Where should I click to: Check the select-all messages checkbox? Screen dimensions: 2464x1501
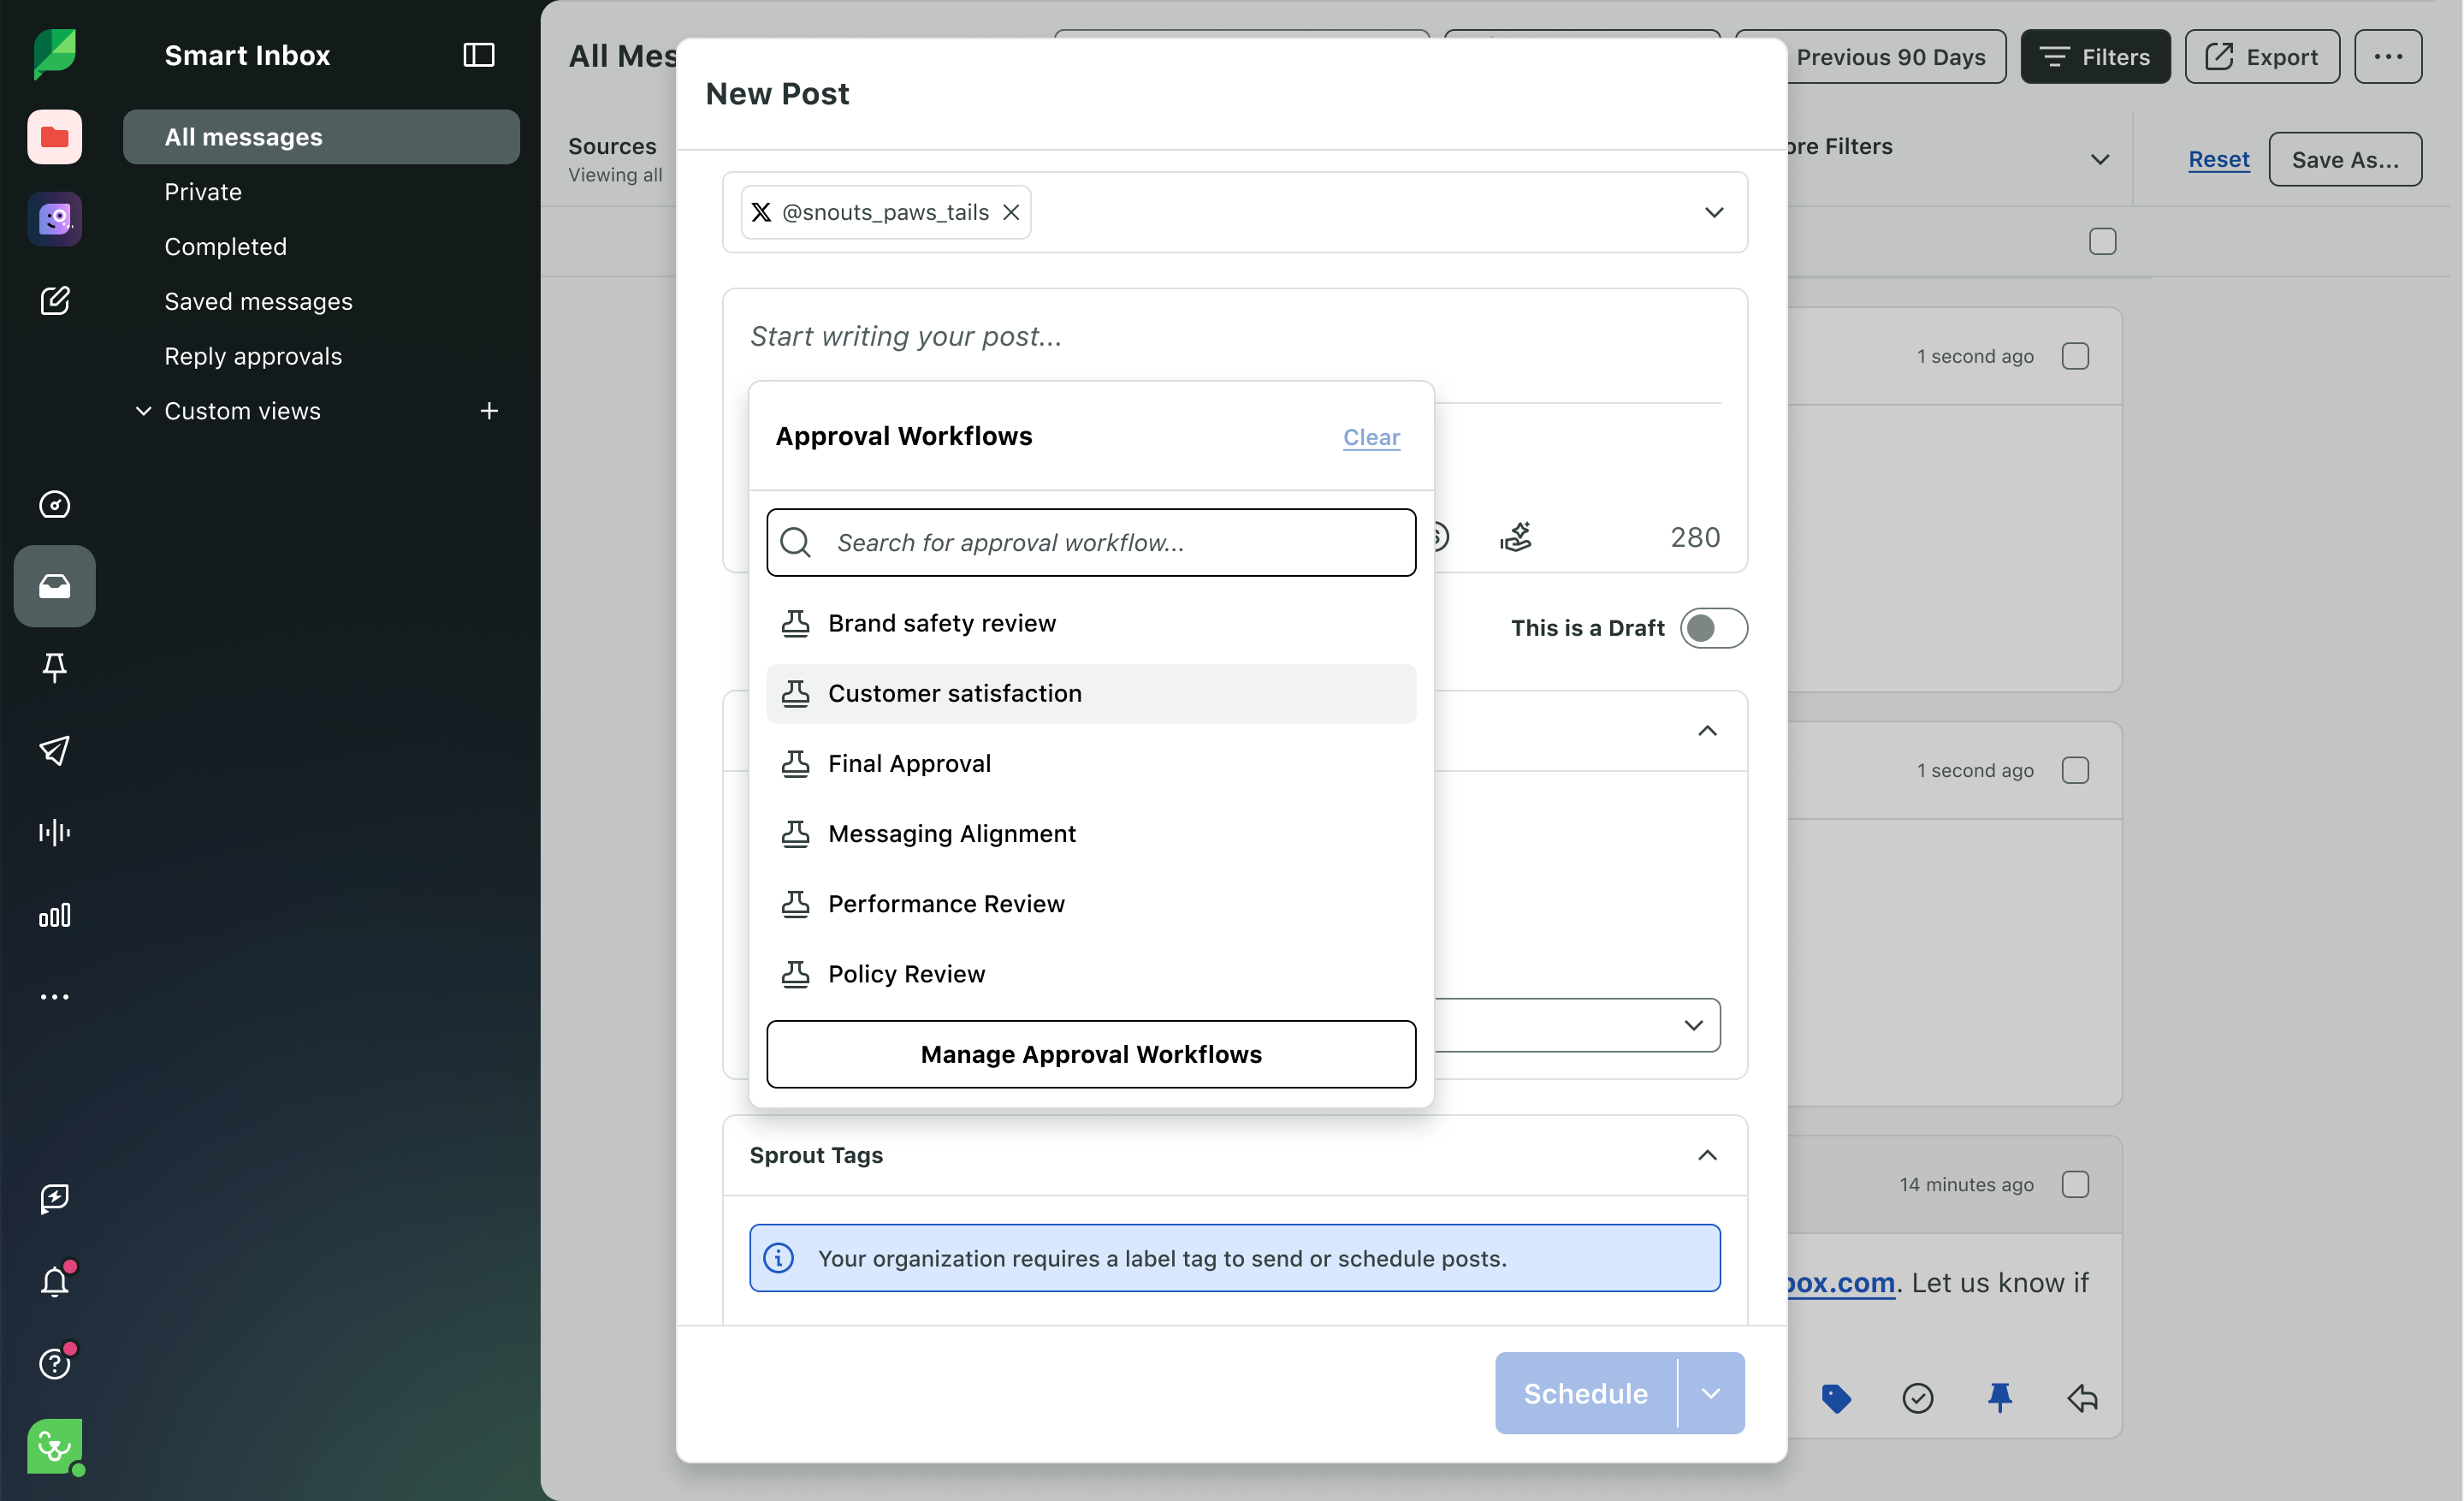point(2102,241)
